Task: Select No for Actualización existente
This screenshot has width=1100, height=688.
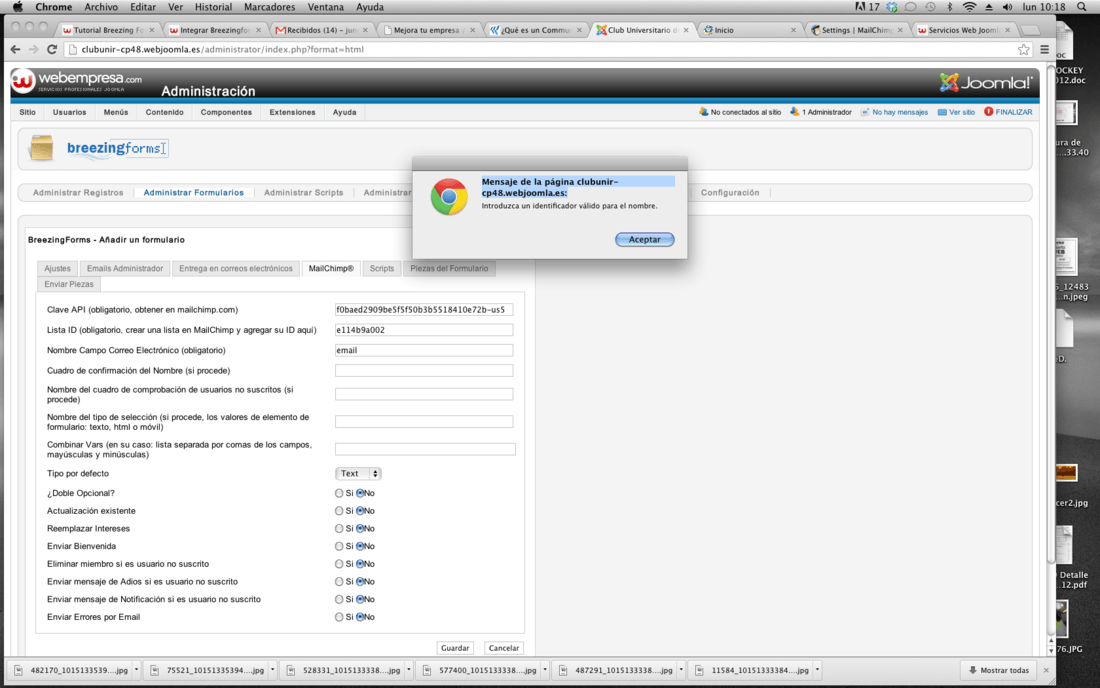Action: coord(360,511)
